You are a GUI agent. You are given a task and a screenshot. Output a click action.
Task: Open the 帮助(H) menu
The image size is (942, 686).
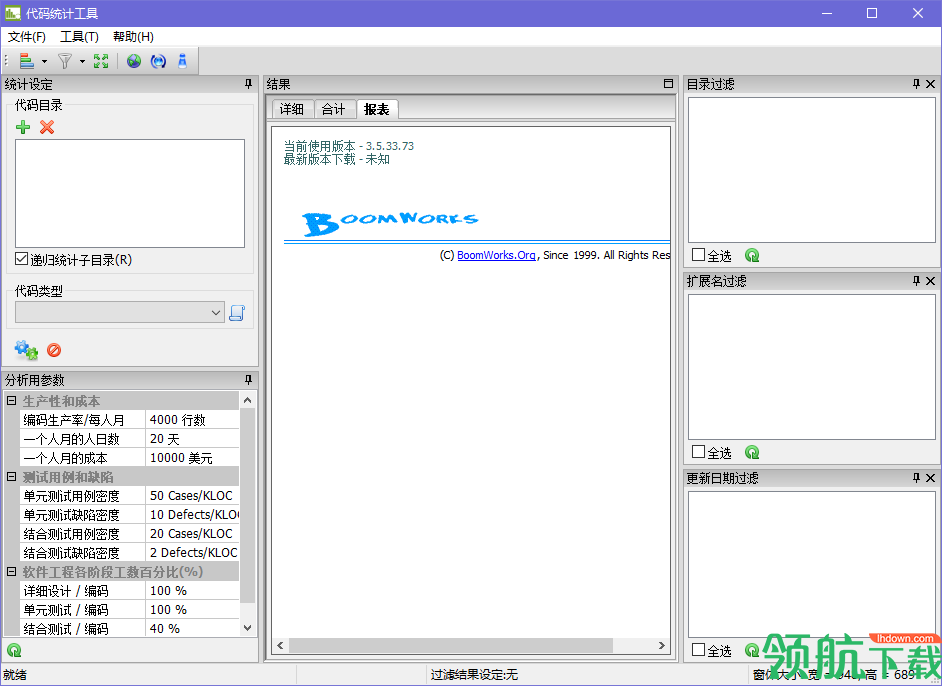pos(133,37)
